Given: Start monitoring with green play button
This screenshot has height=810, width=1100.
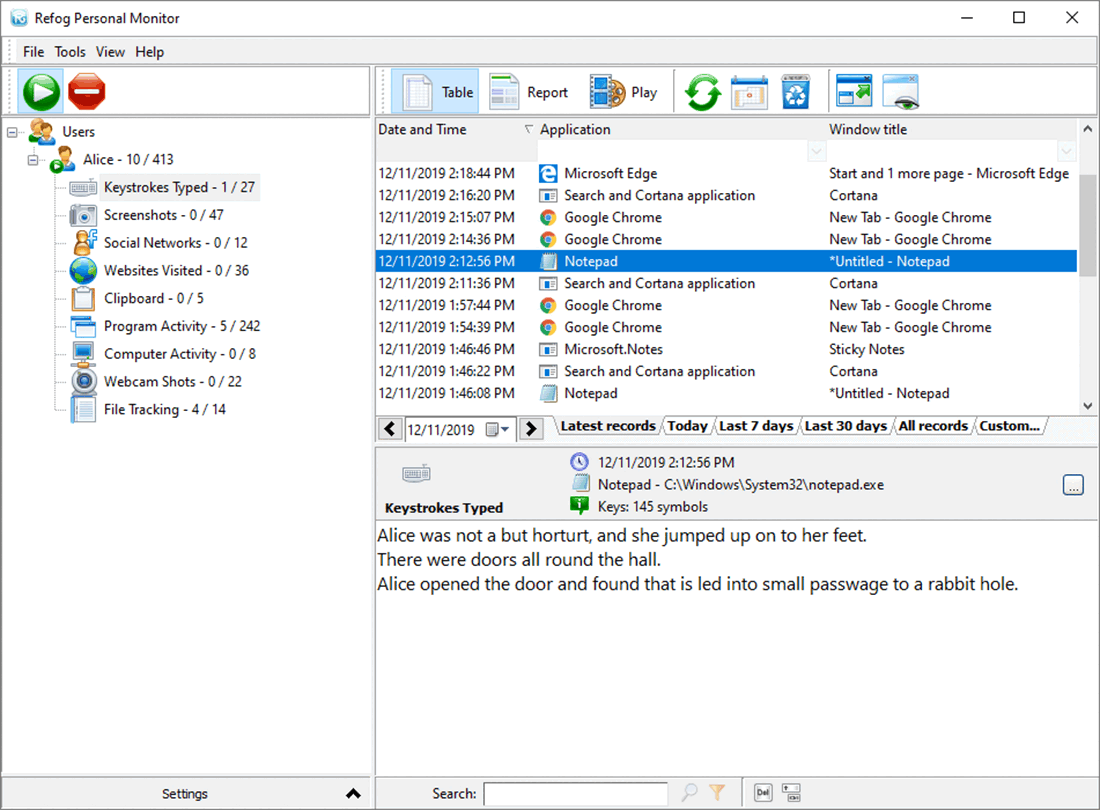Looking at the screenshot, I should pyautogui.click(x=41, y=92).
